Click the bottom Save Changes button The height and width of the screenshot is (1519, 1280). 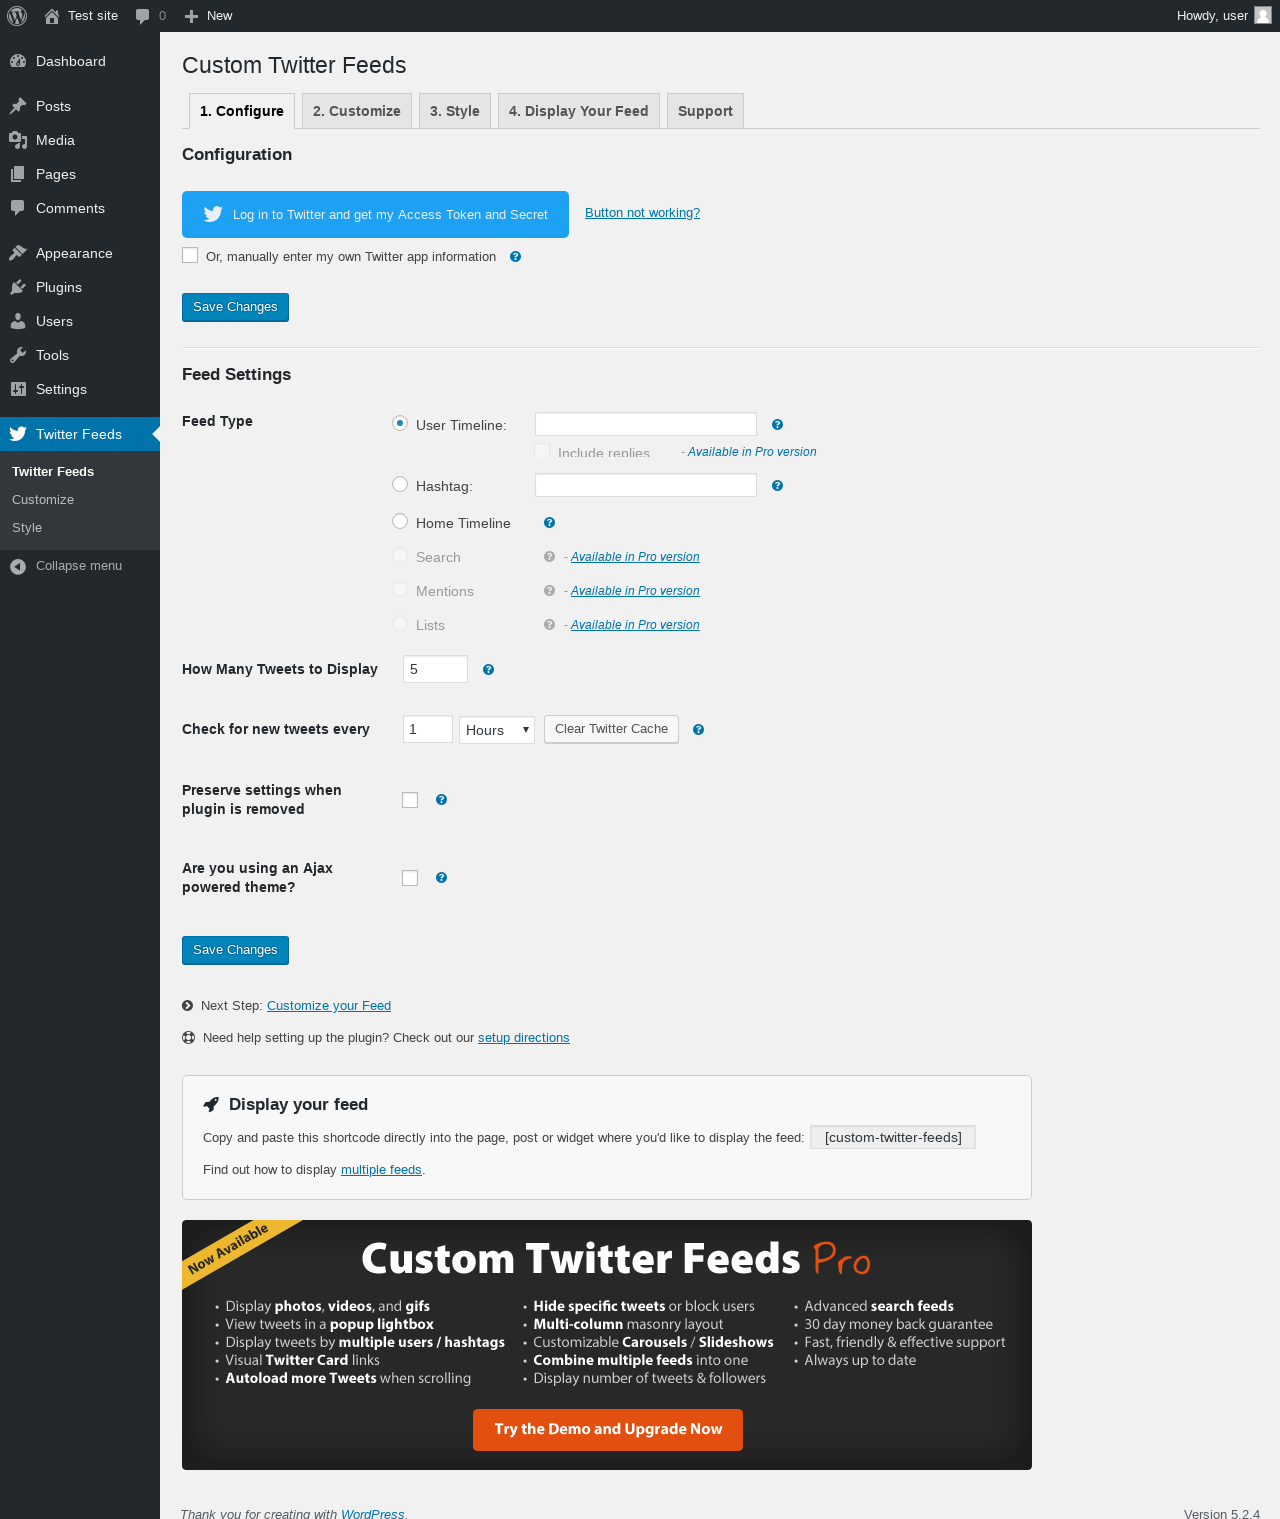click(x=235, y=950)
